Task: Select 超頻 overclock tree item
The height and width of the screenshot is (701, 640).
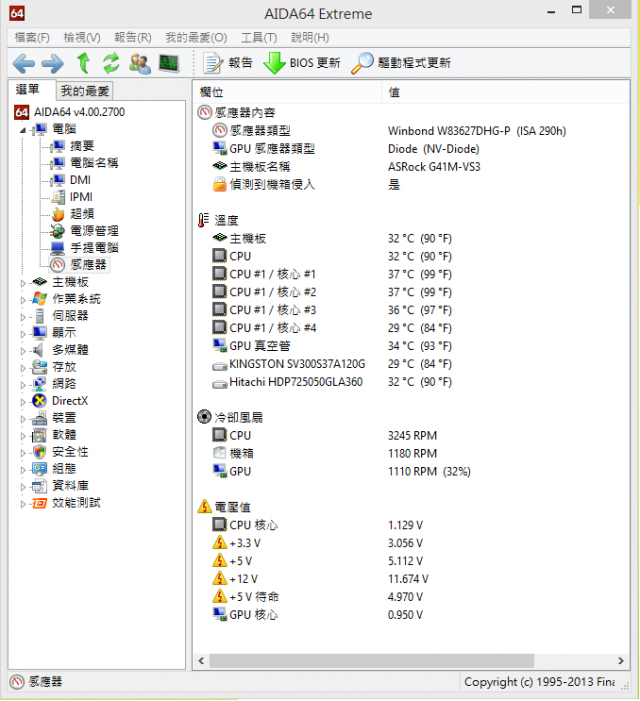Action: coord(82,214)
